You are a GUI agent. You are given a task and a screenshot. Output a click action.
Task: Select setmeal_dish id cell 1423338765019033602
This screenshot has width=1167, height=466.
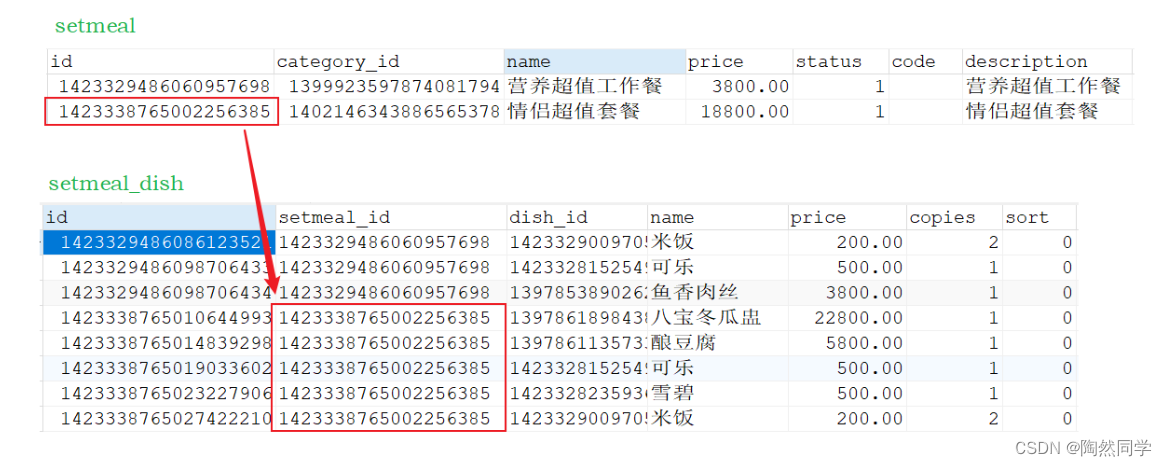(159, 368)
